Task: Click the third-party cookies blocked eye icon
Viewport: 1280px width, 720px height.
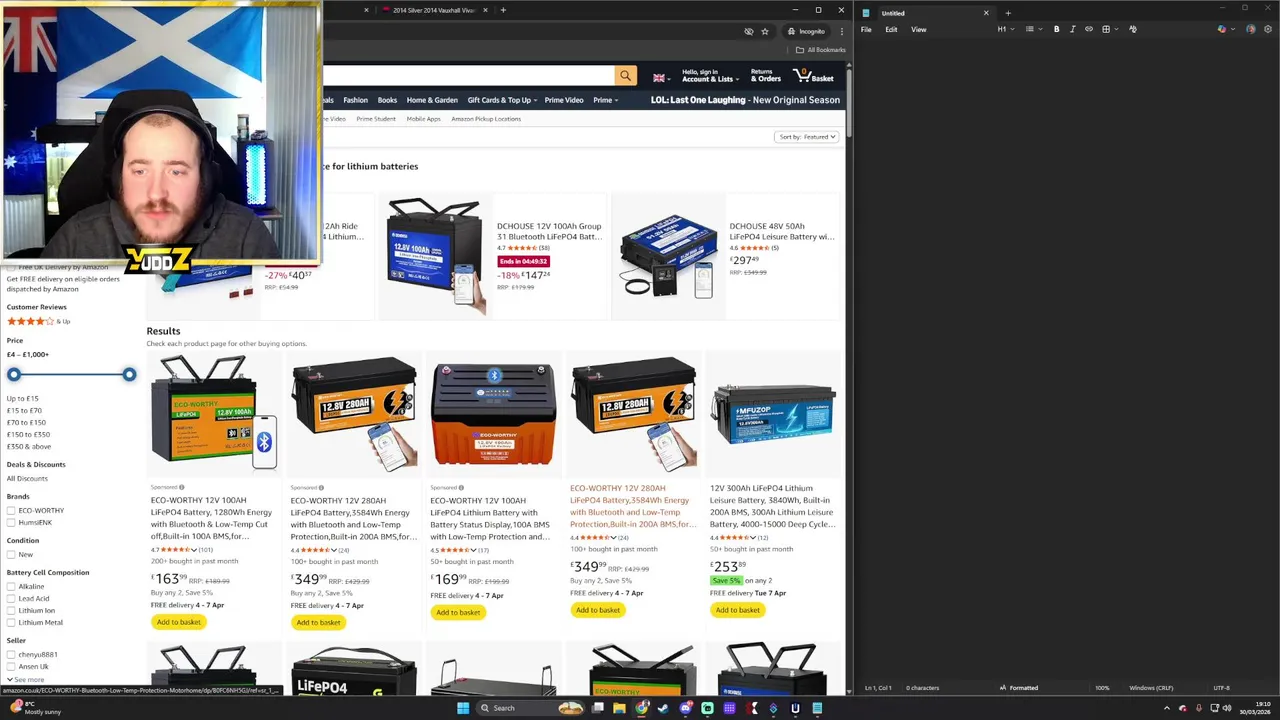Action: 748,31
